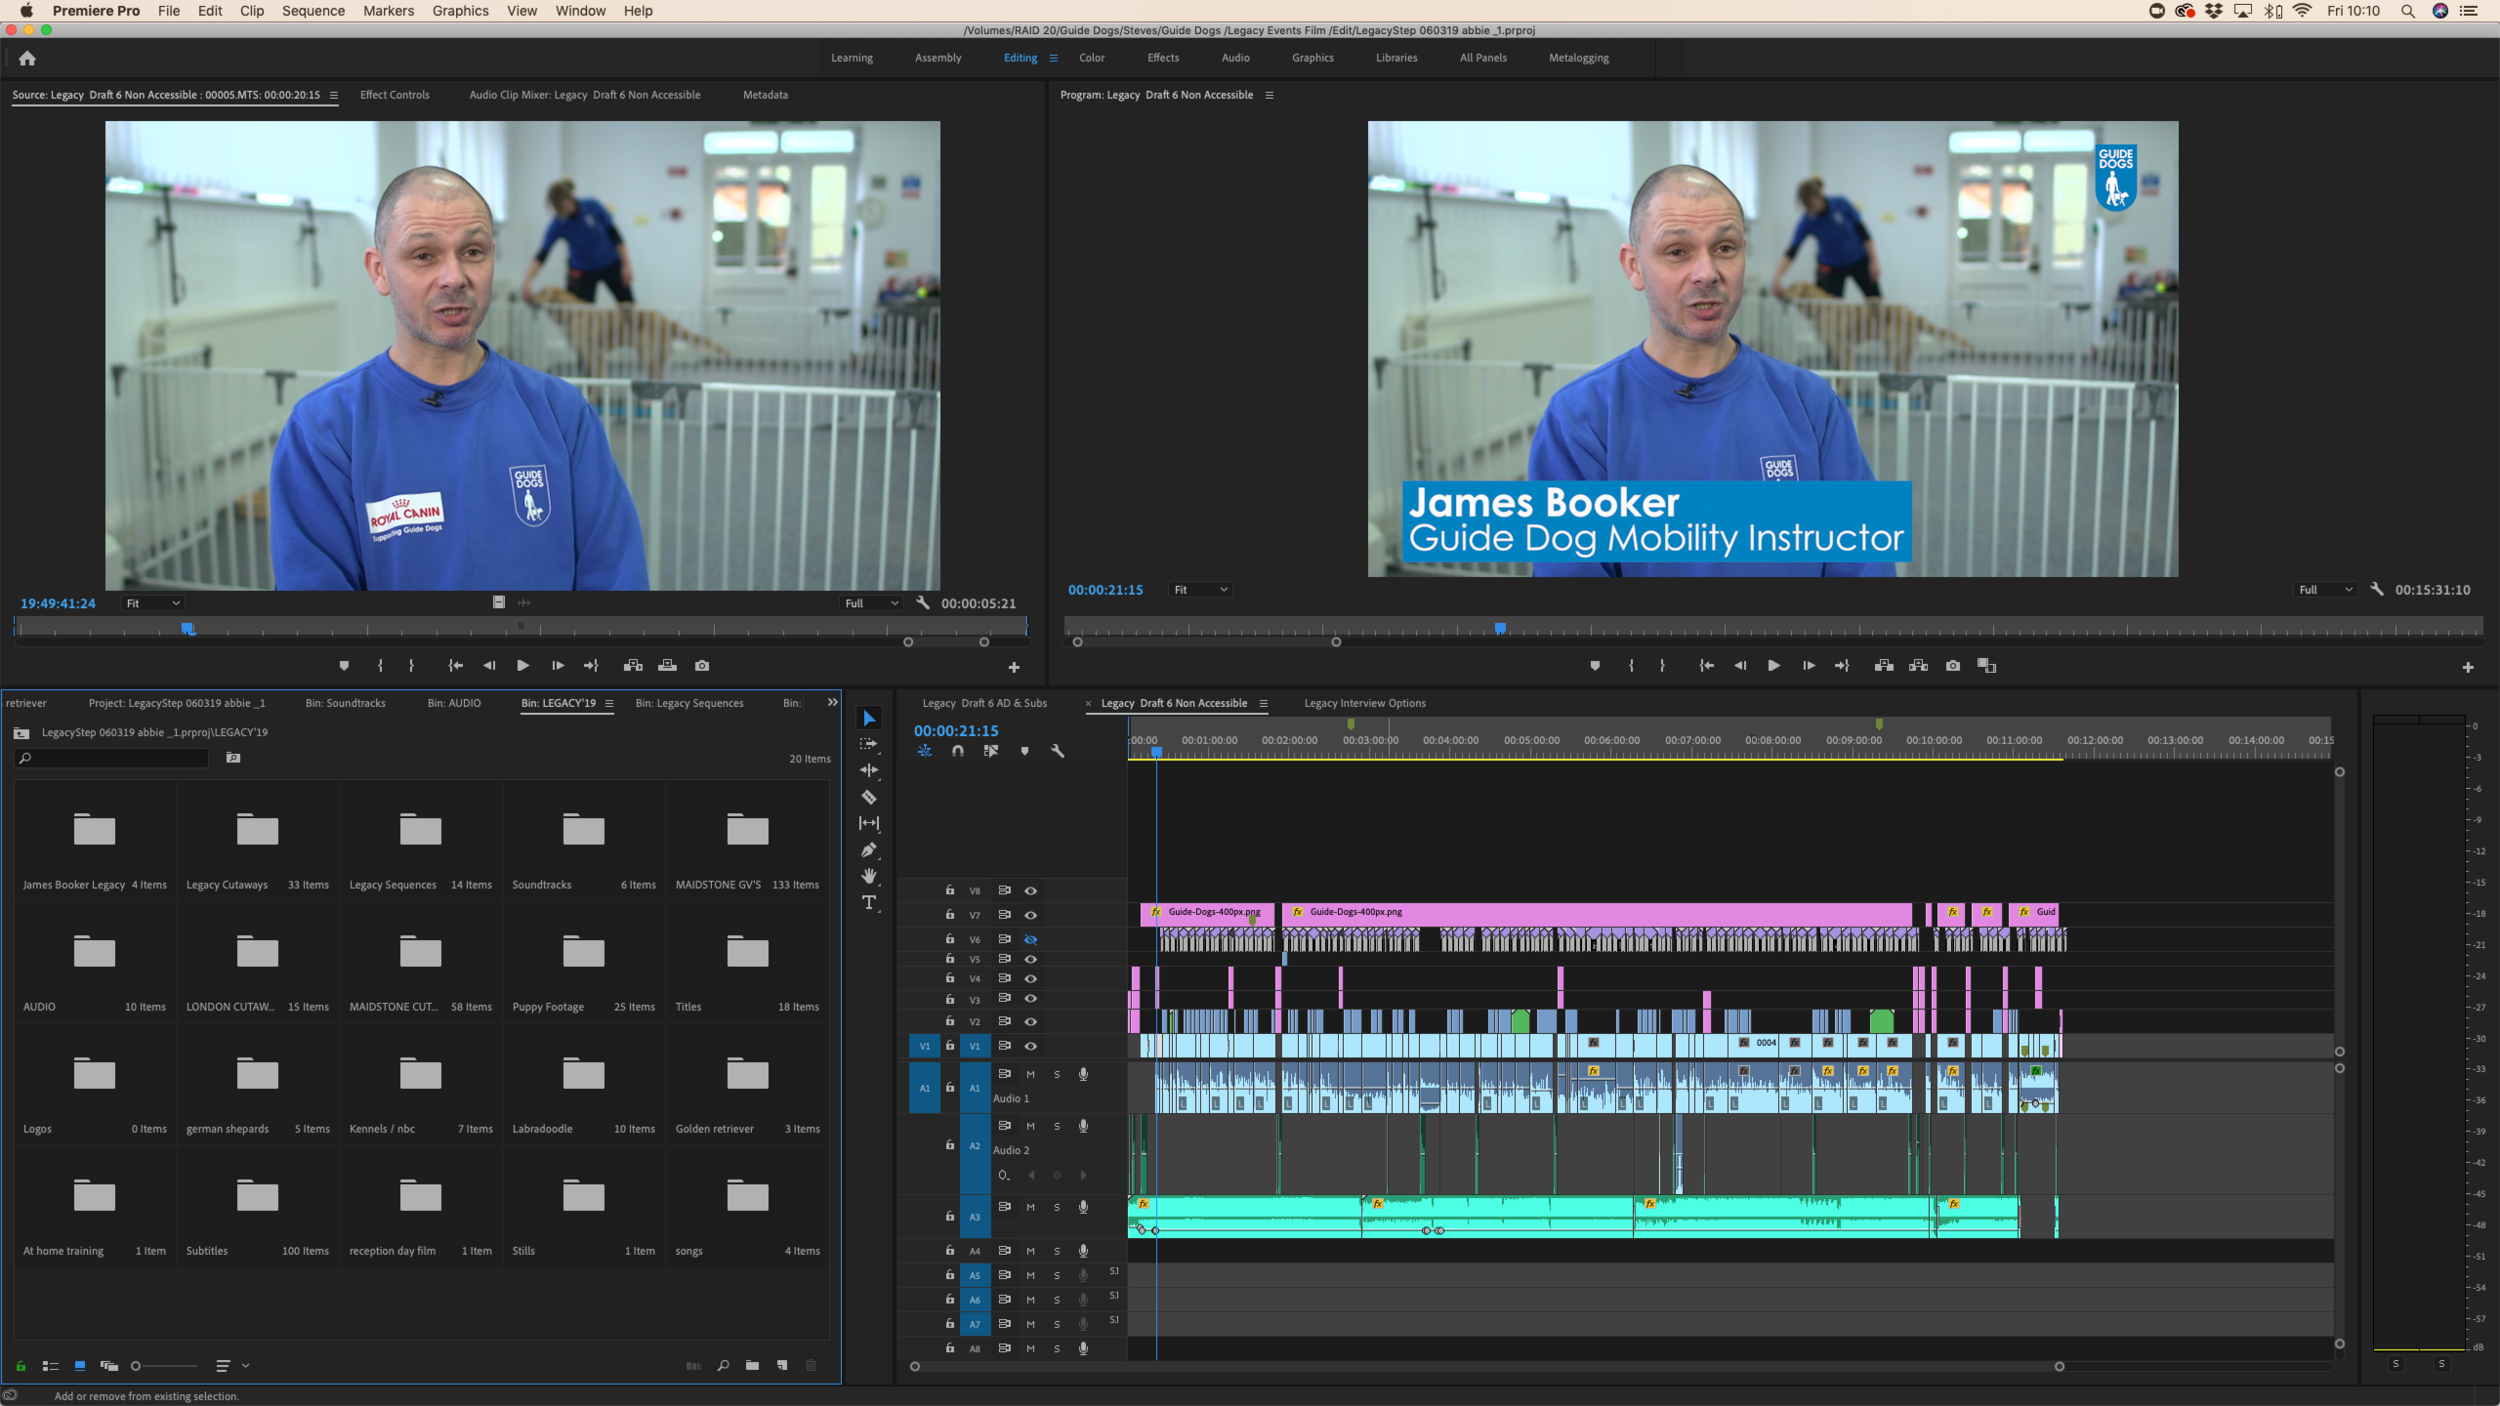
Task: Select the Track Select Forward tool
Action: [x=869, y=744]
